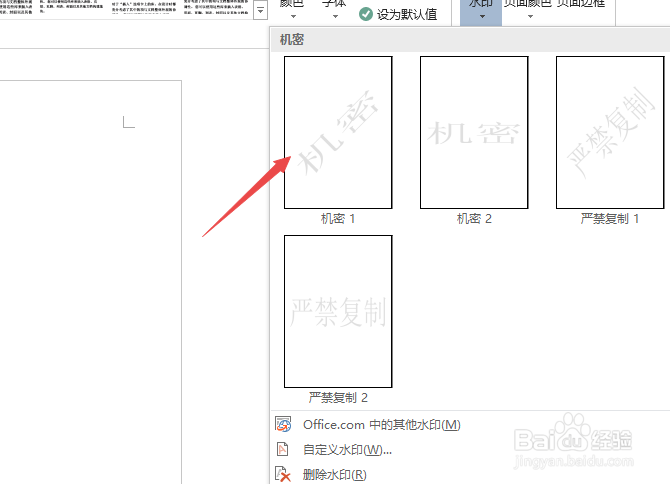This screenshot has height=484, width=670.
Task: Open the 页面颜色 dropdown
Action: click(x=529, y=10)
